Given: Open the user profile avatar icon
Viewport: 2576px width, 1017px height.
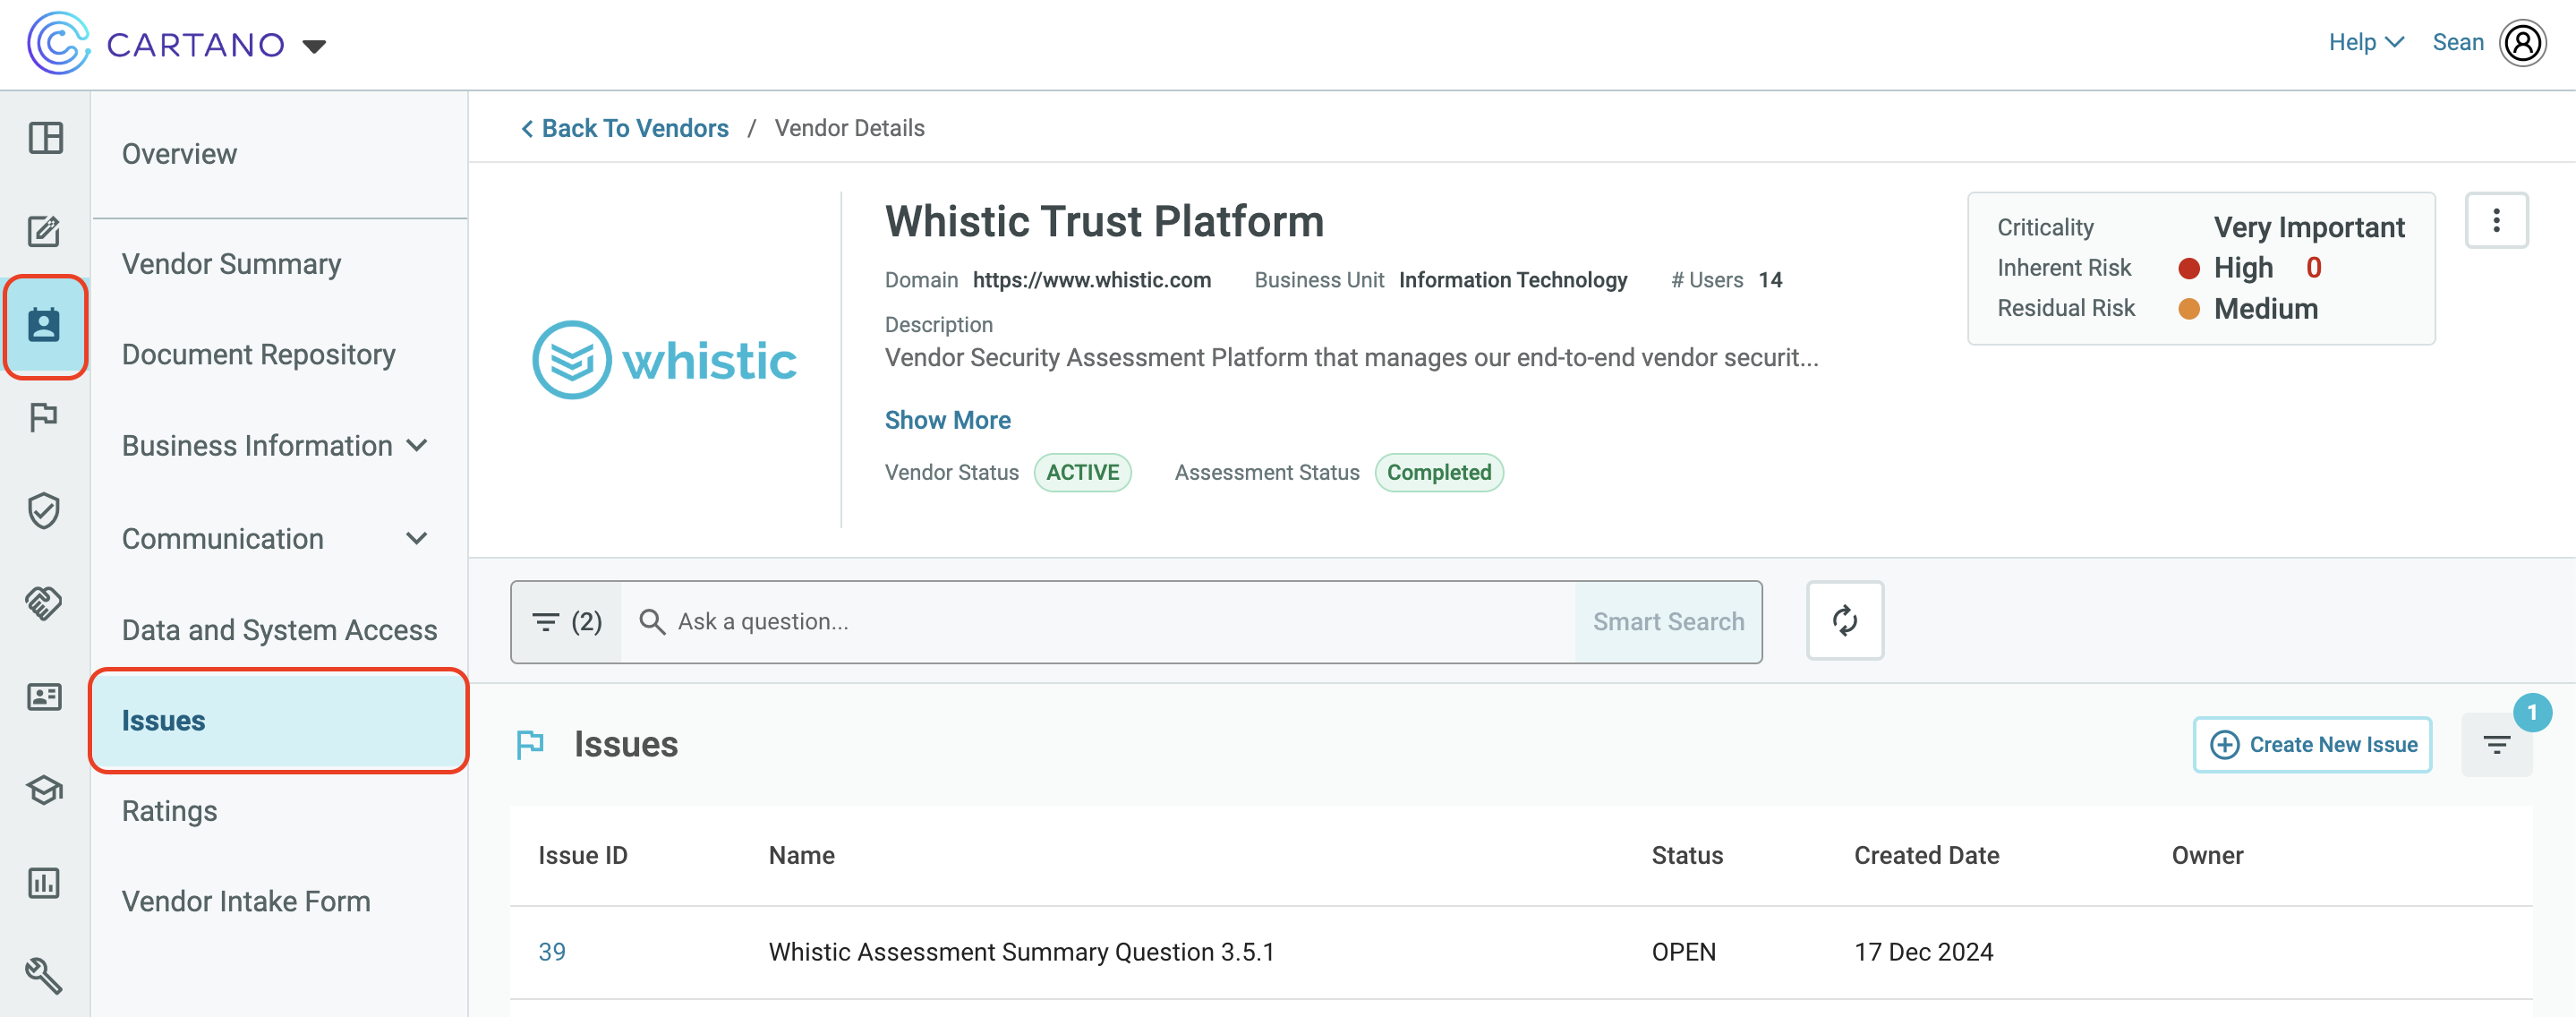Looking at the screenshot, I should click(2522, 43).
